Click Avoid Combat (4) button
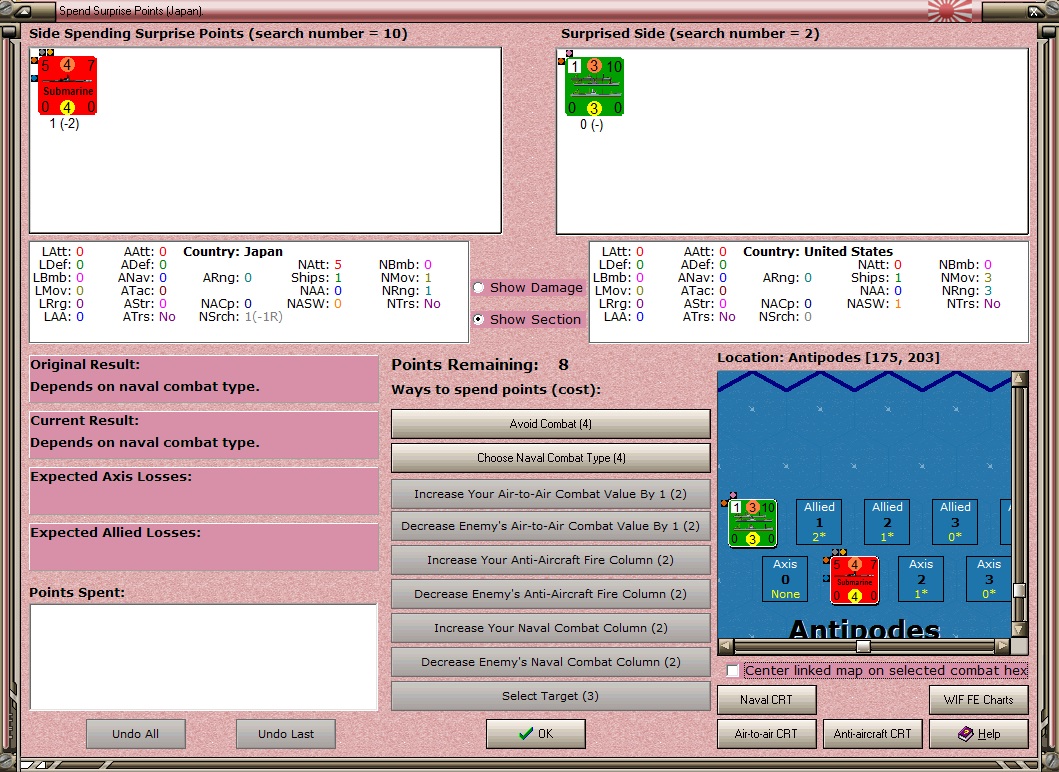1059x772 pixels. [x=550, y=424]
